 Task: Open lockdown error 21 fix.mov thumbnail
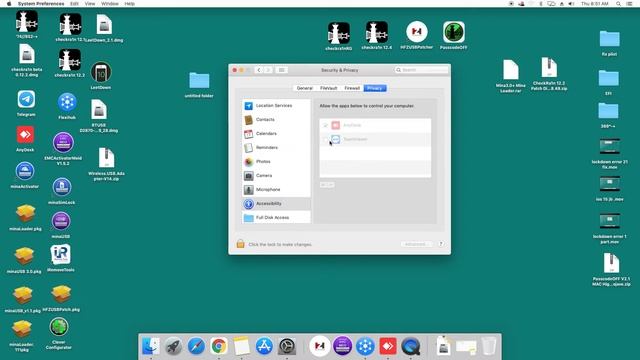click(x=610, y=147)
